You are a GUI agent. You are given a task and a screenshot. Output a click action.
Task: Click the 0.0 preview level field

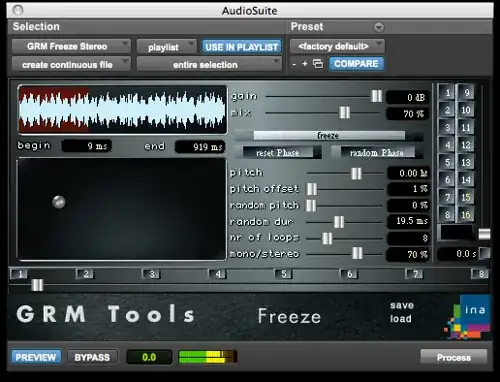click(149, 357)
